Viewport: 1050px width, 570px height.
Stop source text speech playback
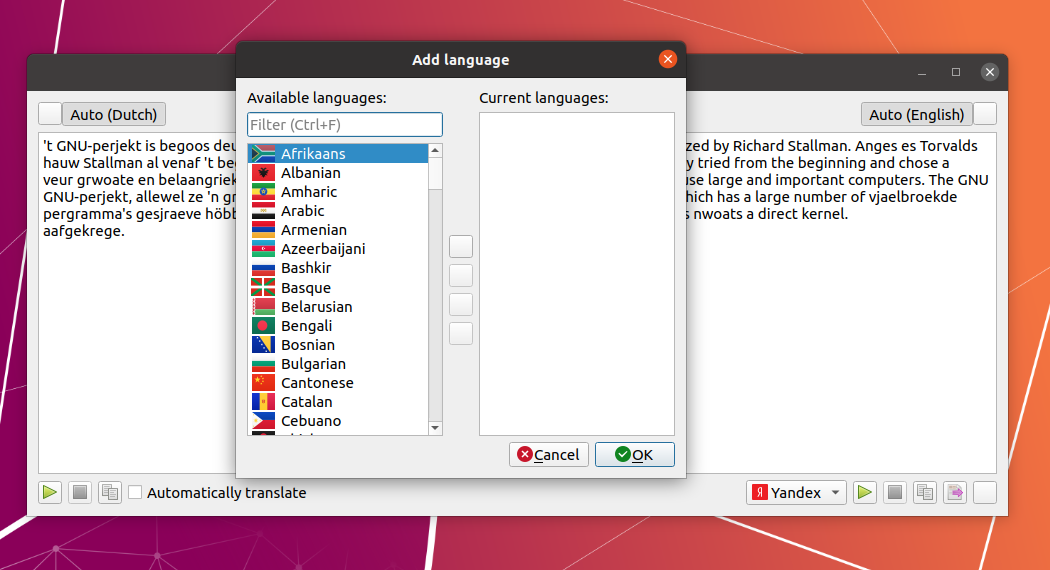(80, 492)
